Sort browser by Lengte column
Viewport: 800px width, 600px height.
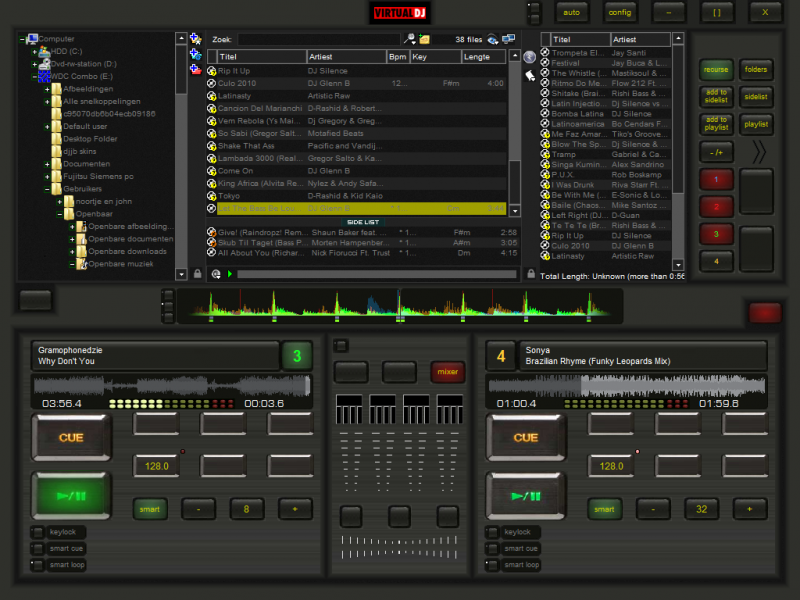click(x=483, y=57)
